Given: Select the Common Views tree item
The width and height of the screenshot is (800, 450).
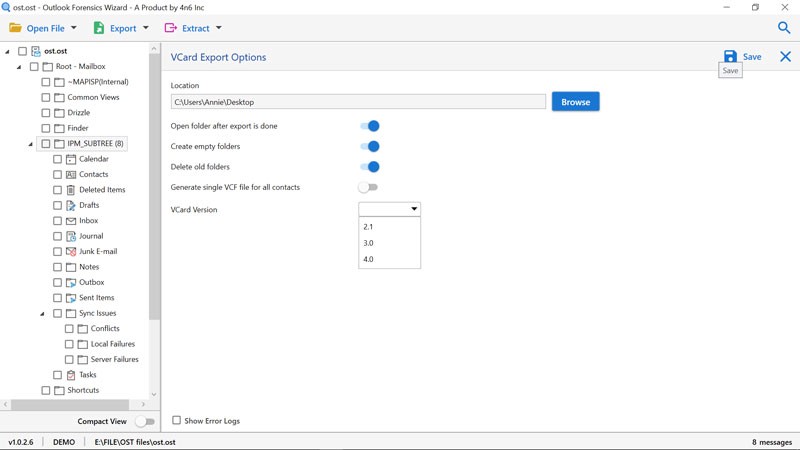Looking at the screenshot, I should tap(93, 97).
